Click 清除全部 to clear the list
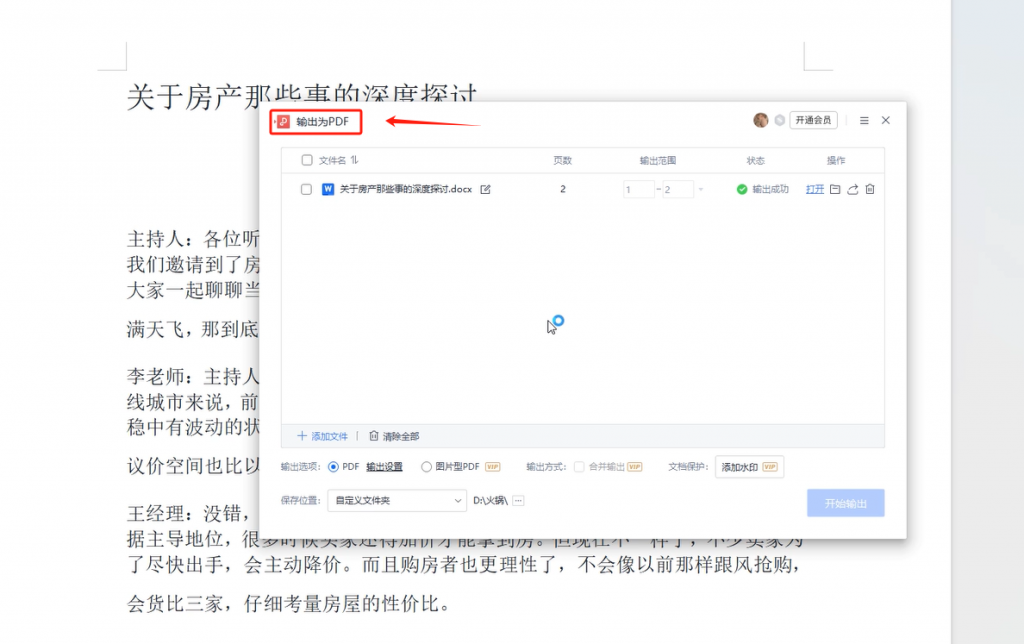Viewport: 1024px width, 644px height. 394,436
